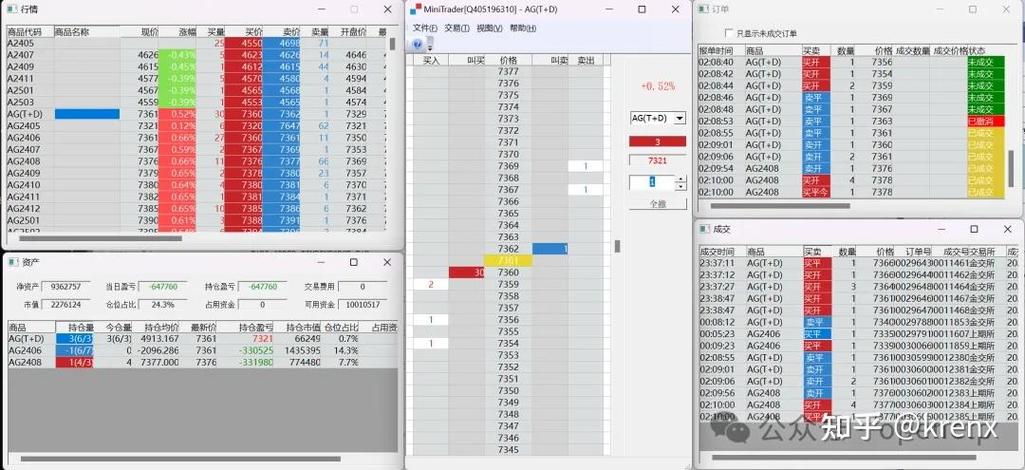Click the MiniTrader app icon in title bar

415,9
